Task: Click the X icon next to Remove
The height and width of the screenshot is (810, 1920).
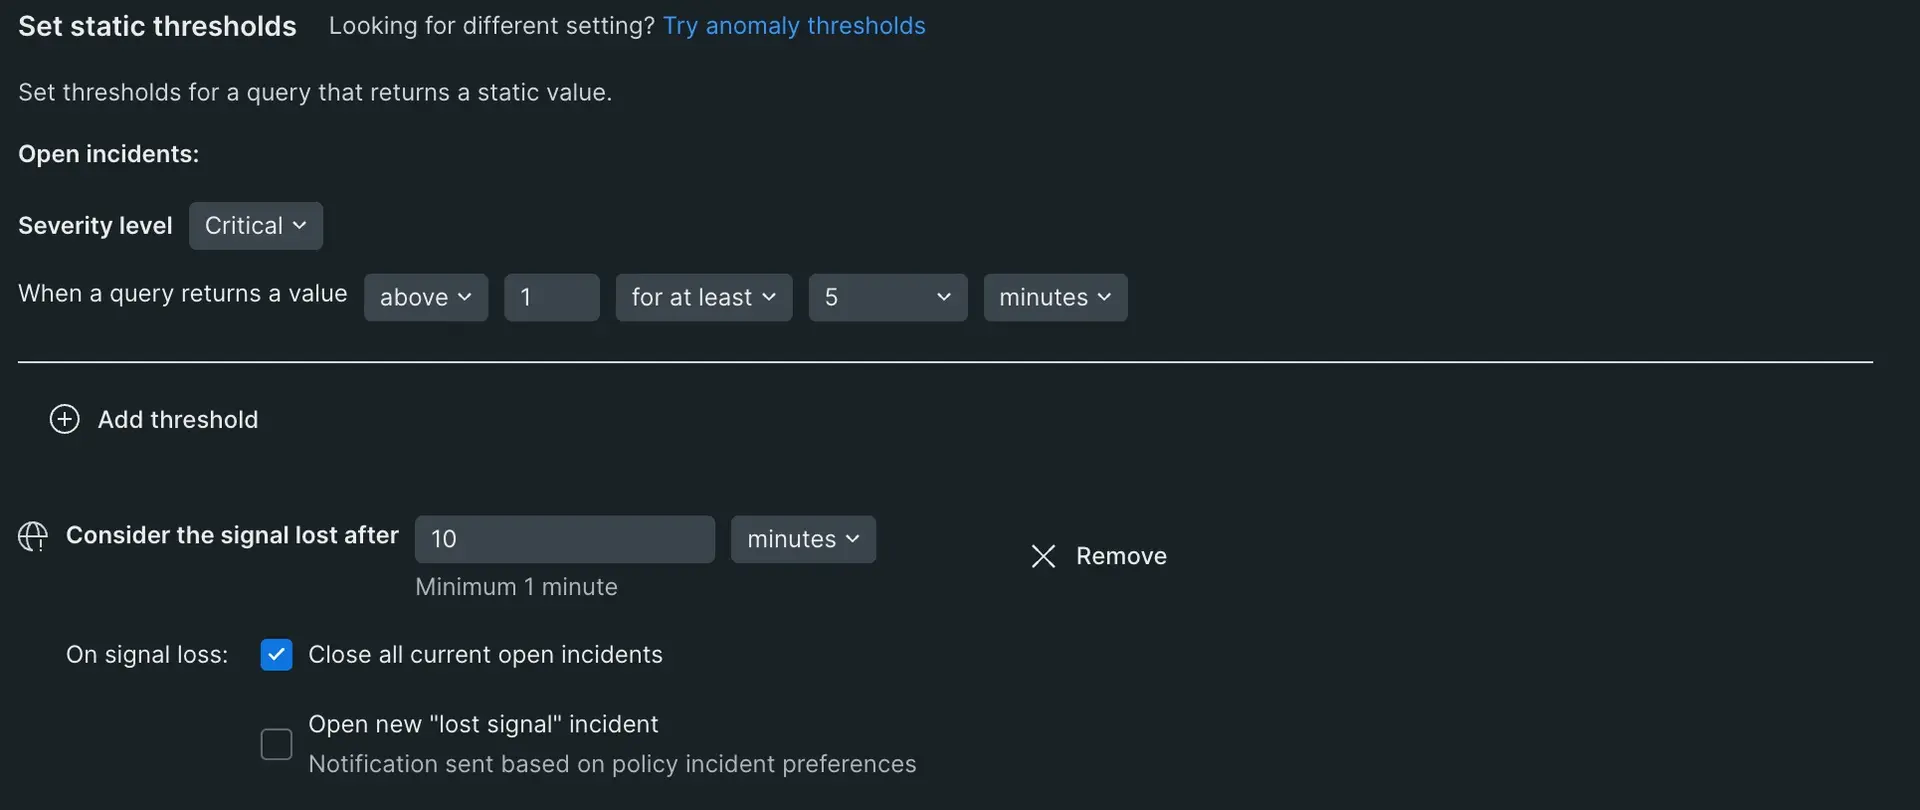Action: coord(1043,556)
